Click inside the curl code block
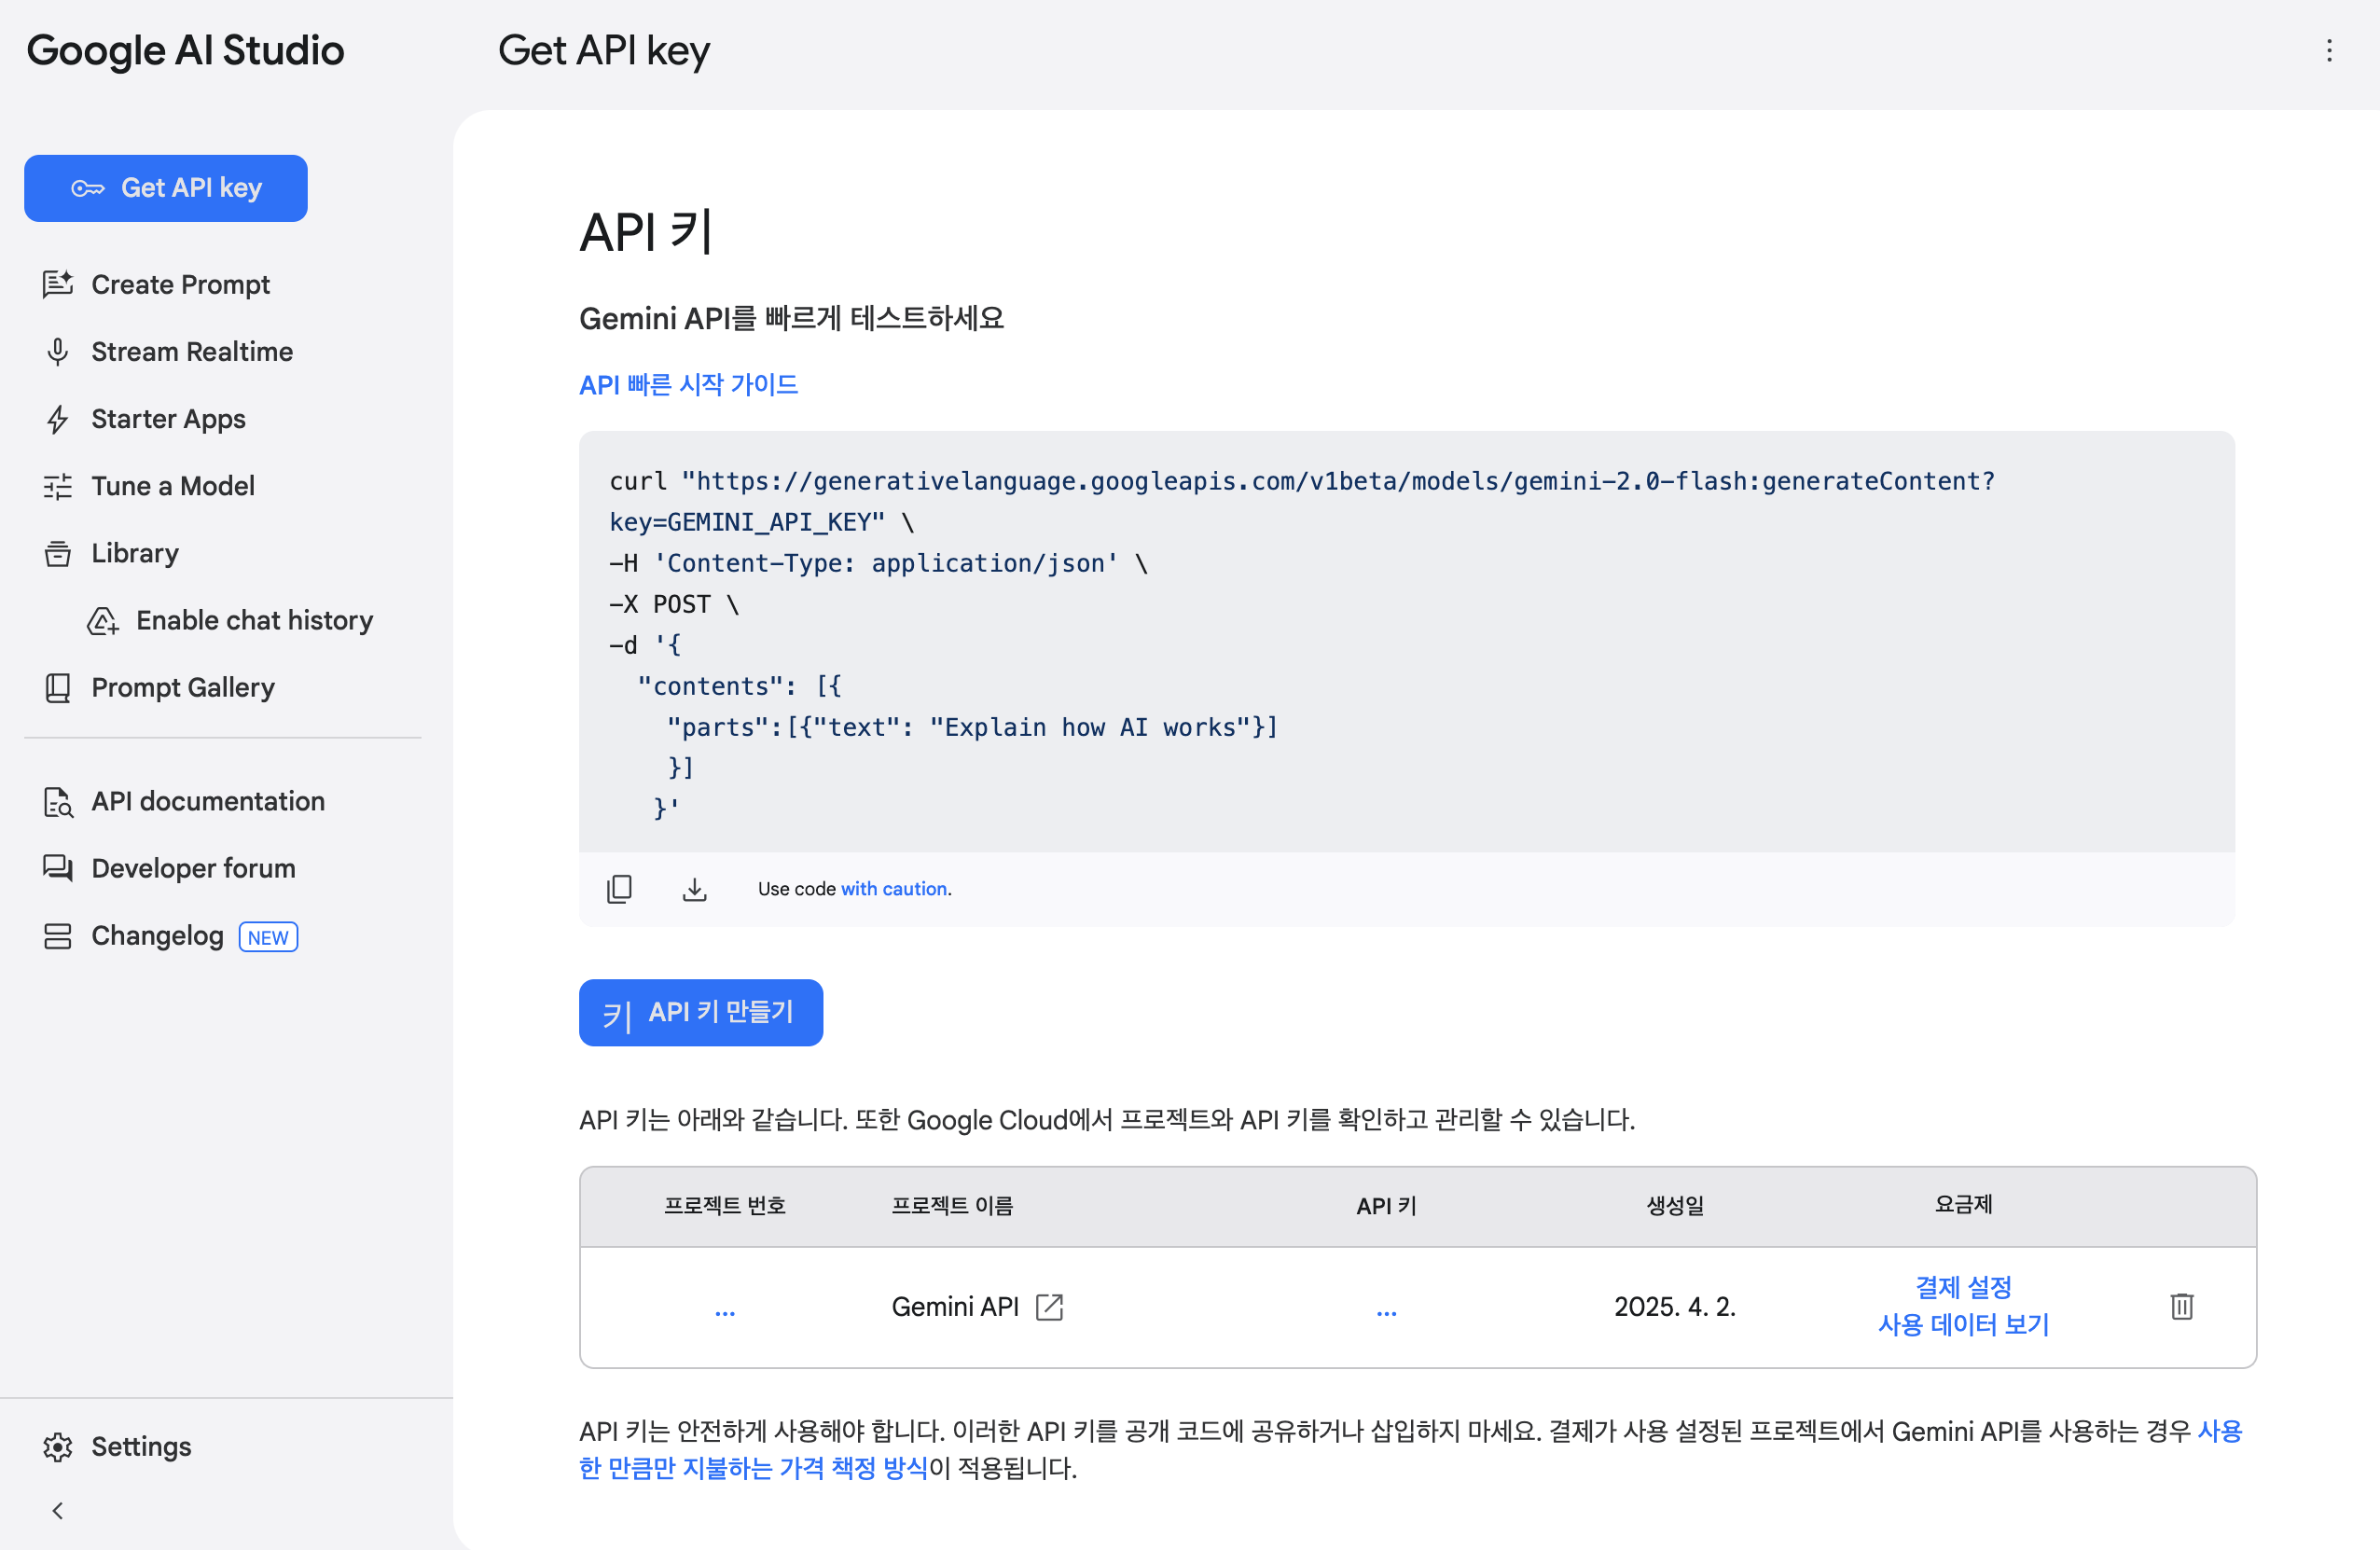This screenshot has height=1550, width=2380. click(1407, 642)
